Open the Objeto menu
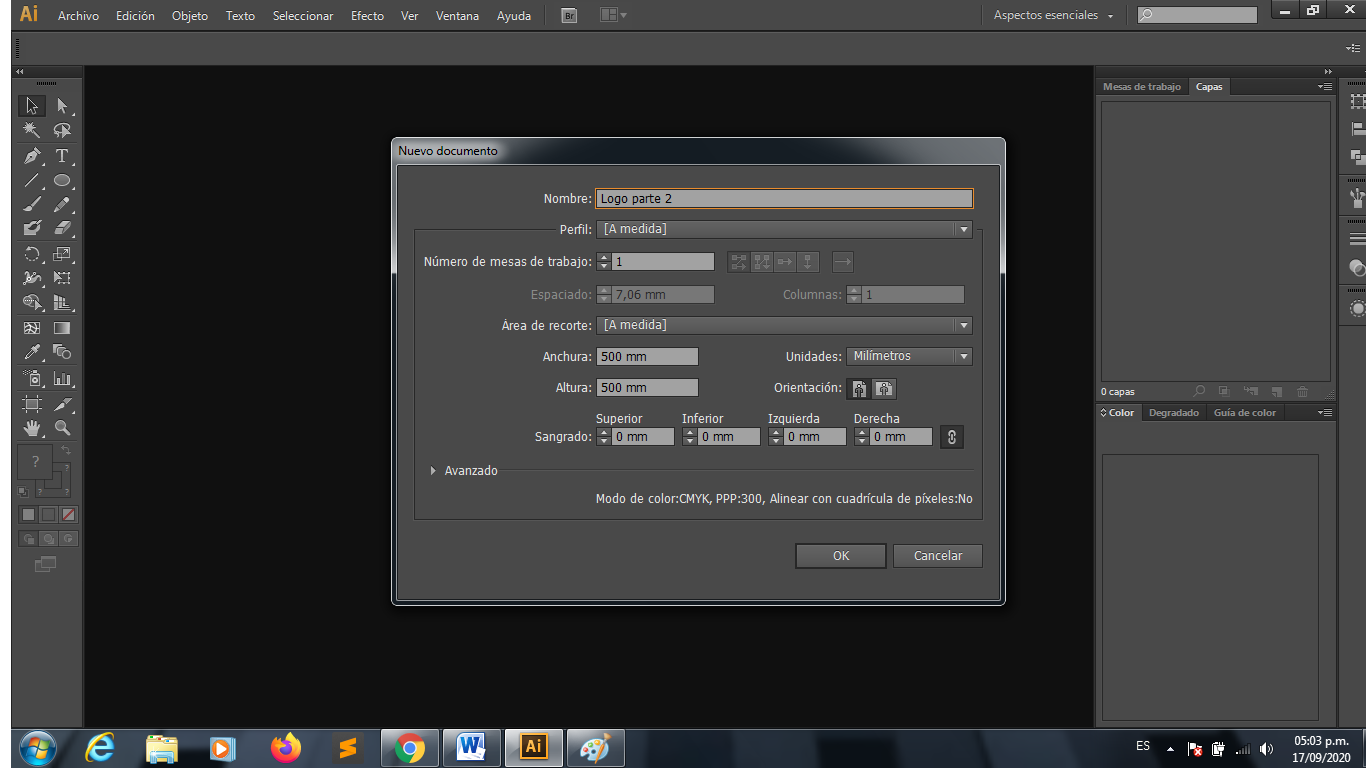This screenshot has width=1366, height=768. click(190, 16)
